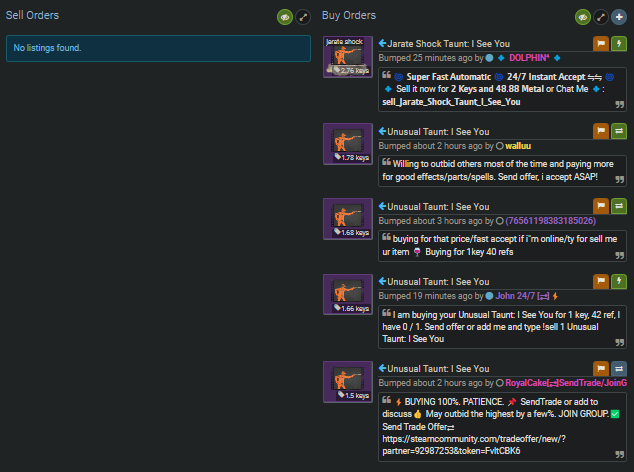Click Unusual Taunt title on walluu listing
634x472 pixels.
(438, 132)
